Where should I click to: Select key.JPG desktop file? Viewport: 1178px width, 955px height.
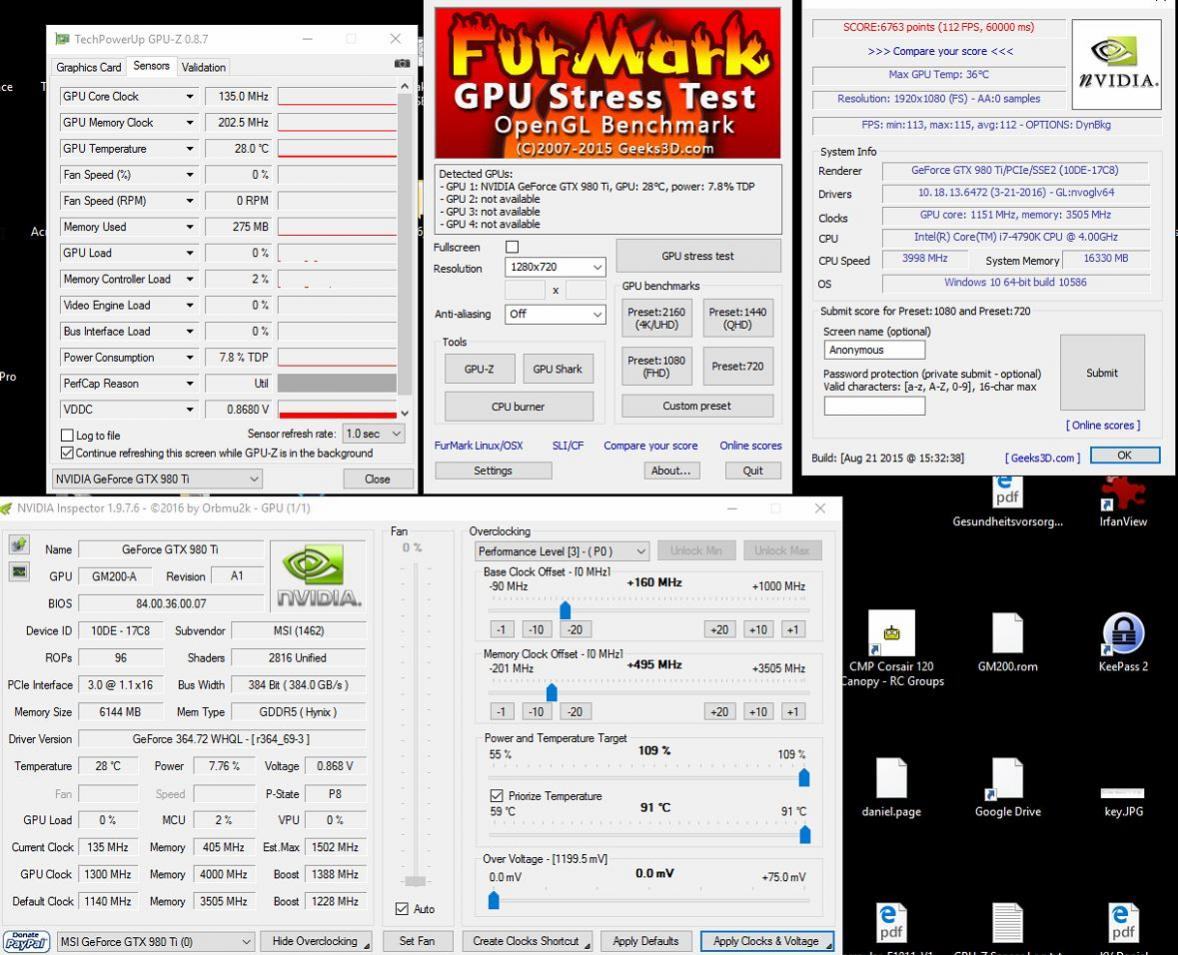pos(1122,801)
